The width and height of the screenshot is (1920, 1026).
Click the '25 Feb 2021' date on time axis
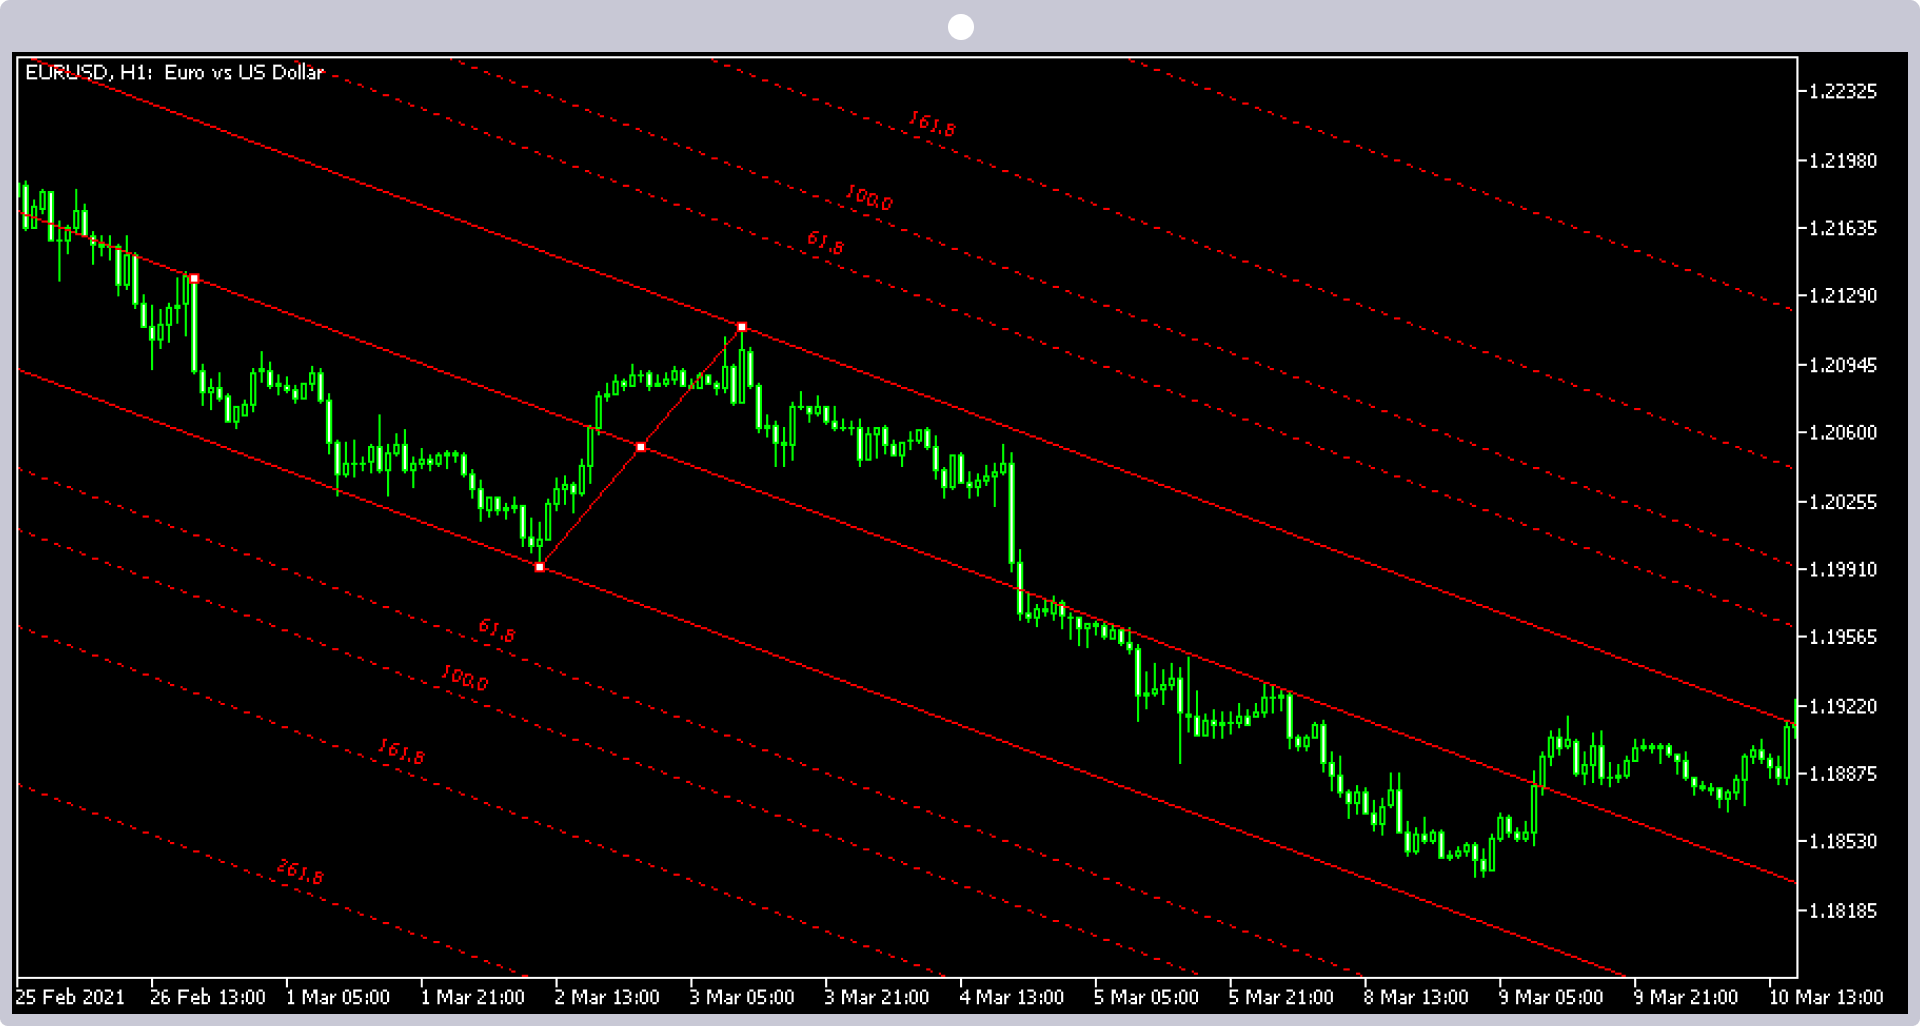pyautogui.click(x=71, y=997)
